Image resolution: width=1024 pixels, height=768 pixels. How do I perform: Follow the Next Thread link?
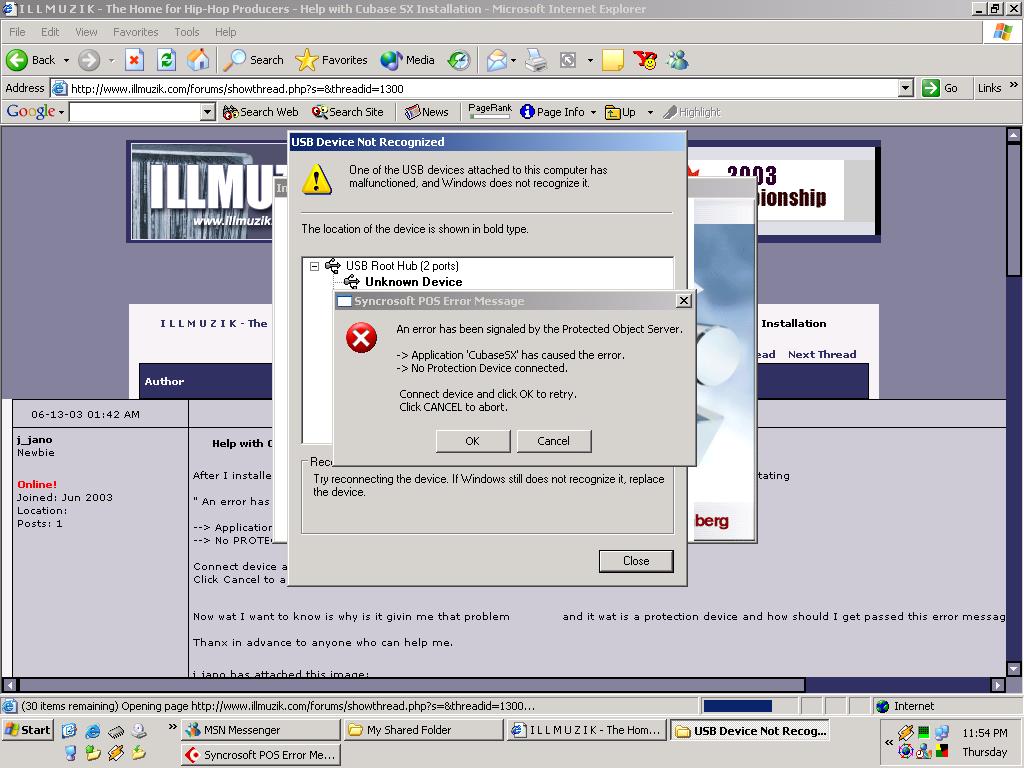point(822,355)
